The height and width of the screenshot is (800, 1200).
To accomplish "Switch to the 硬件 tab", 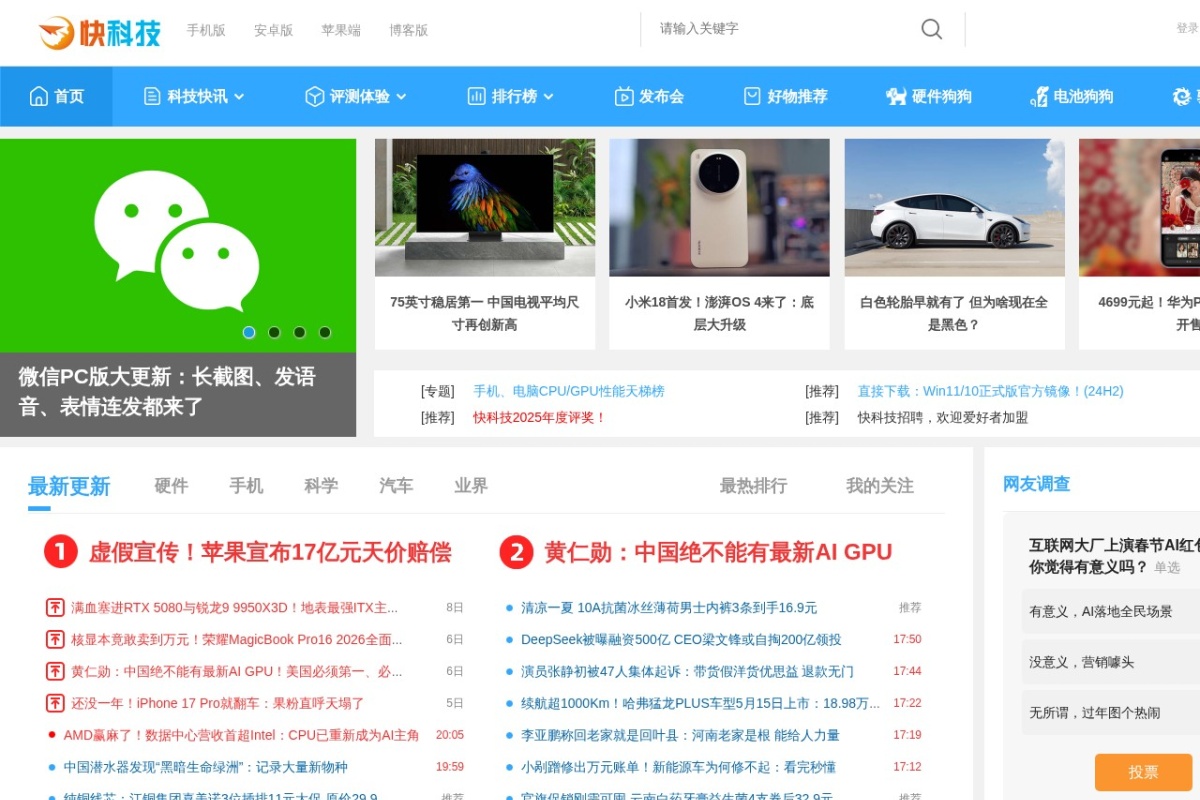I will [x=171, y=486].
